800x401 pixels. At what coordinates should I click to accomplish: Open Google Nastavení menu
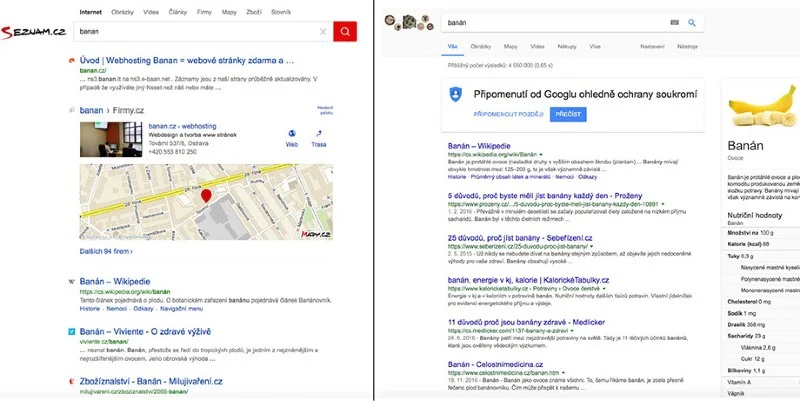(653, 46)
